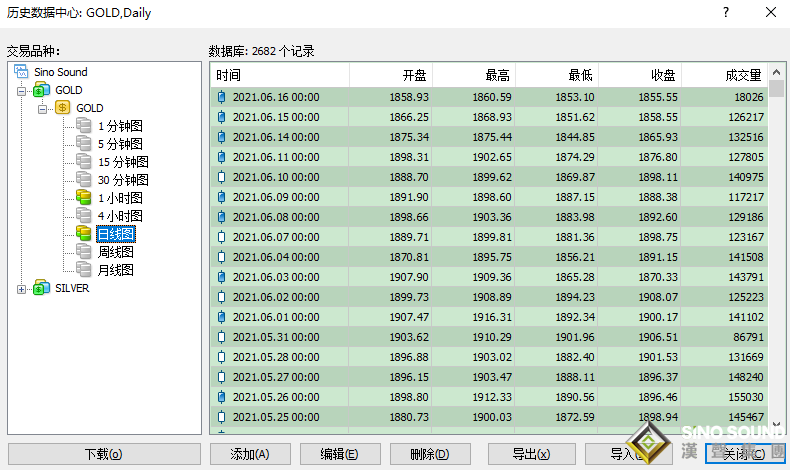Image resolution: width=790 pixels, height=470 pixels.
Task: Click the table vertical scrollbar thumb
Action: point(776,89)
